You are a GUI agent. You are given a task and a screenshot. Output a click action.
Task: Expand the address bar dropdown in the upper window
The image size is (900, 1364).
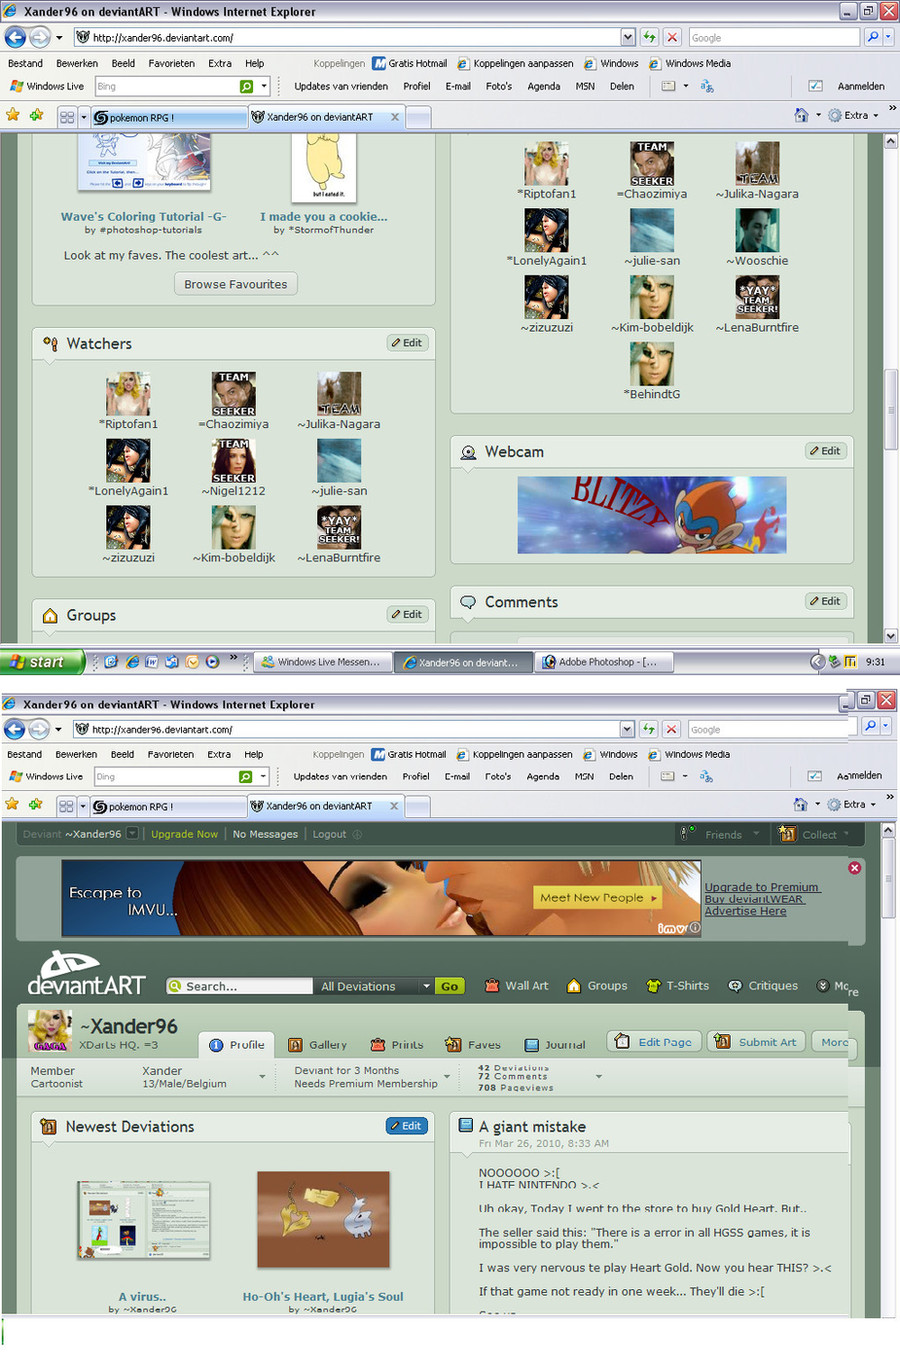[628, 37]
